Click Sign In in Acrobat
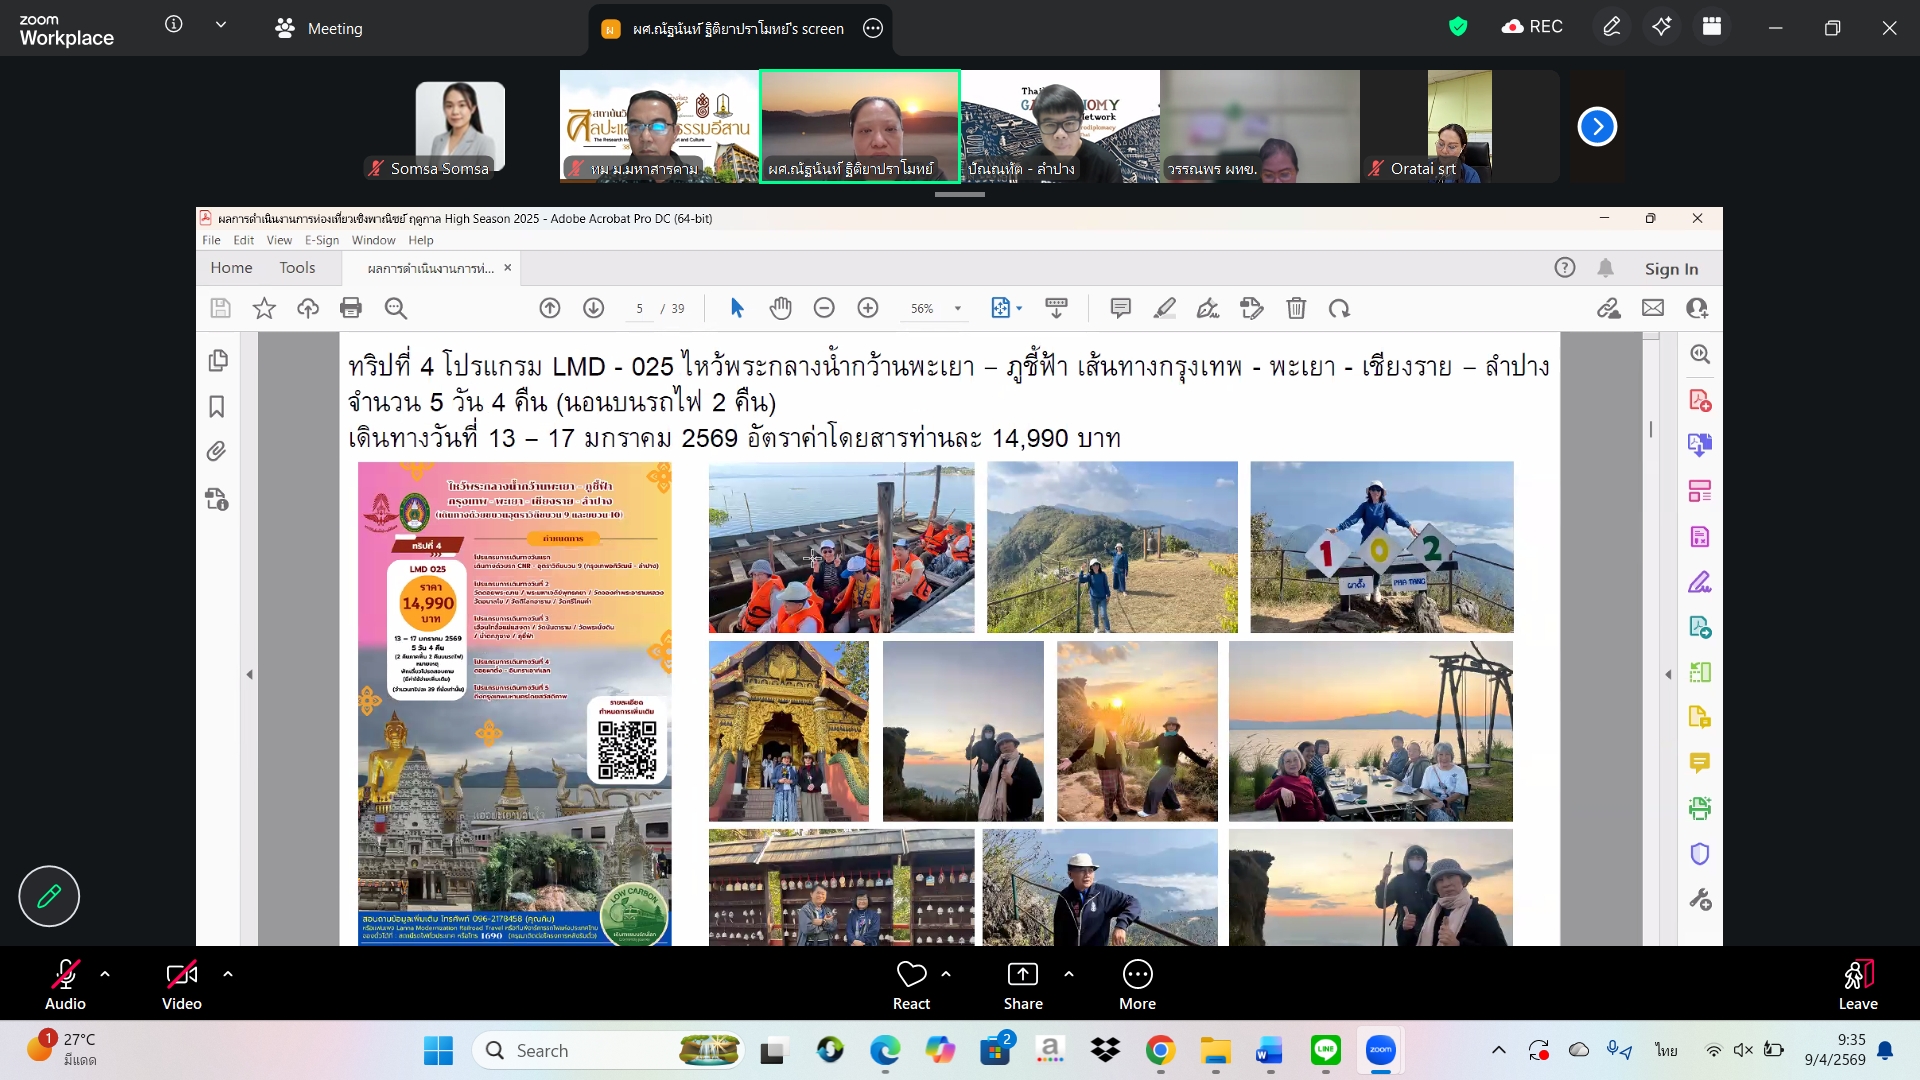Screen dimensions: 1920x1080 pyautogui.click(x=1671, y=268)
